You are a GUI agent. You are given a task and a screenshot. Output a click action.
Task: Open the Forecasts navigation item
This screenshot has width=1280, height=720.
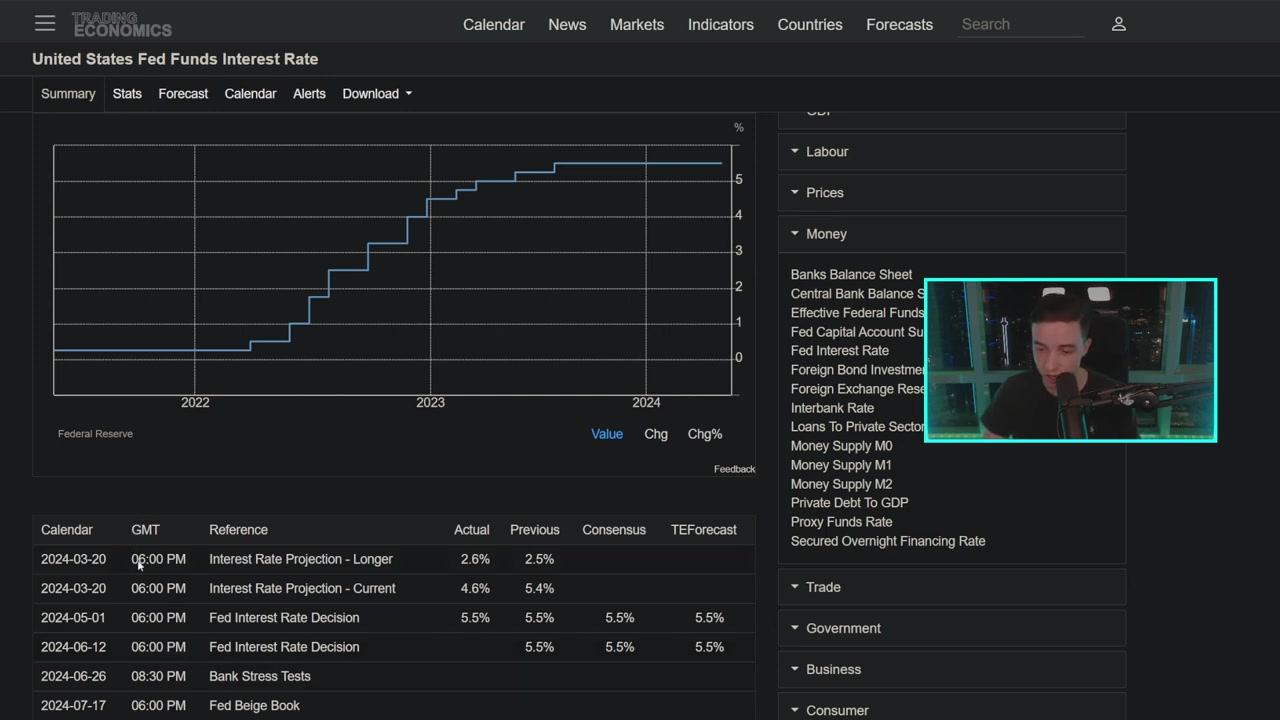tap(899, 24)
